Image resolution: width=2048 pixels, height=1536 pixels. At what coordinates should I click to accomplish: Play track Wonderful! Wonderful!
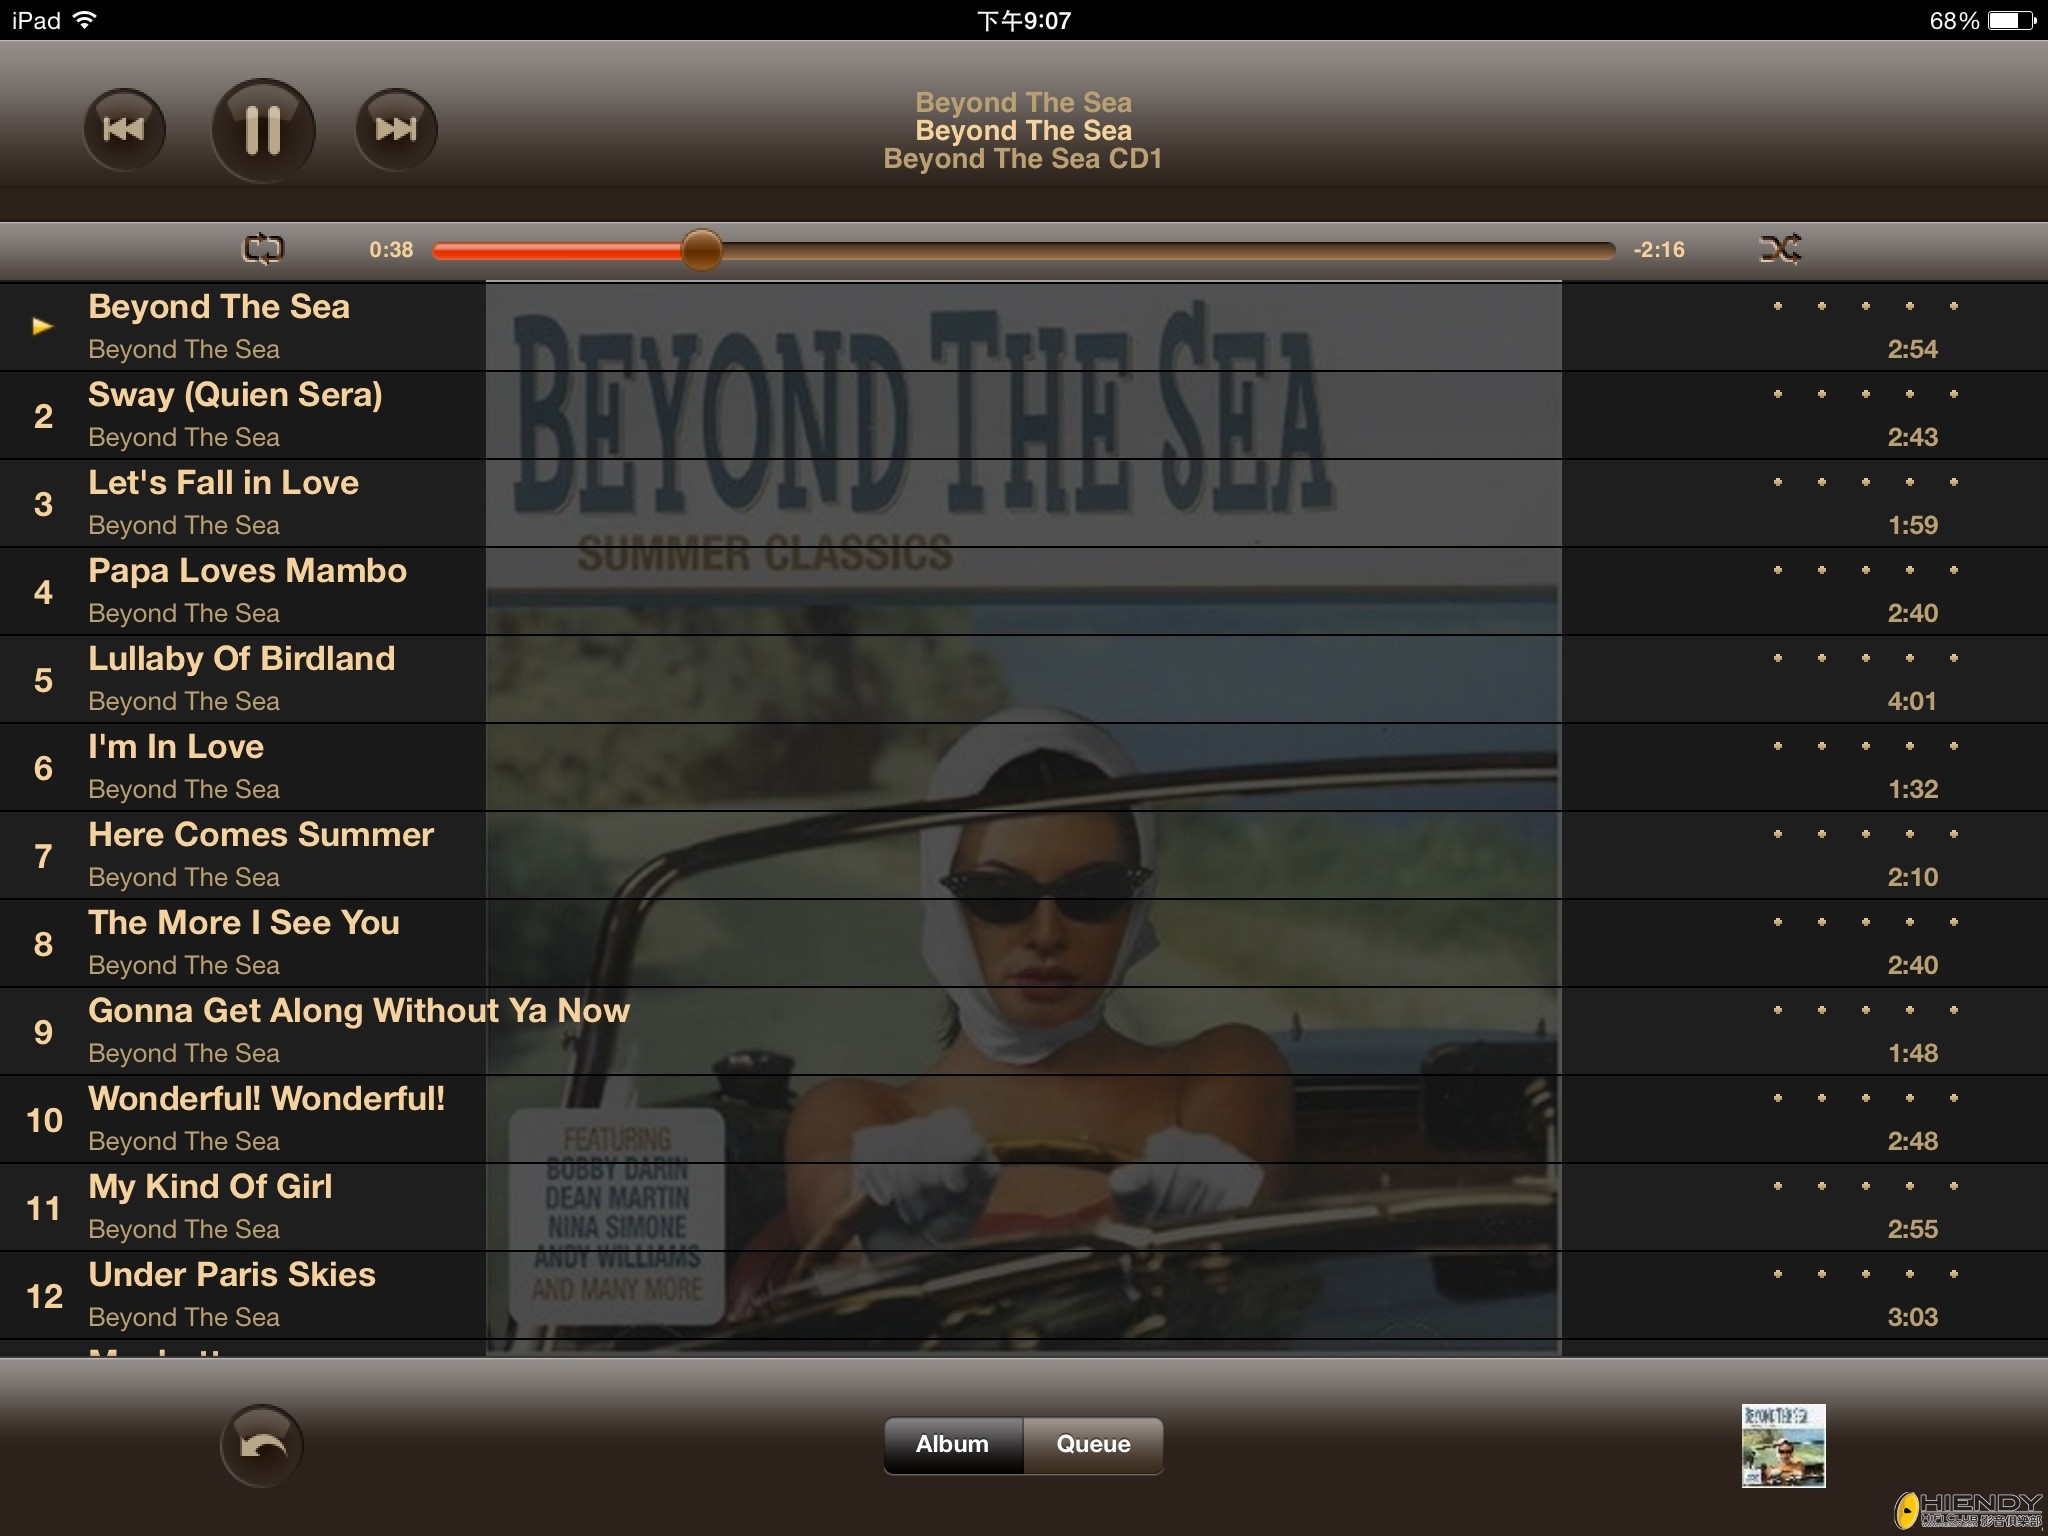point(1024,1120)
